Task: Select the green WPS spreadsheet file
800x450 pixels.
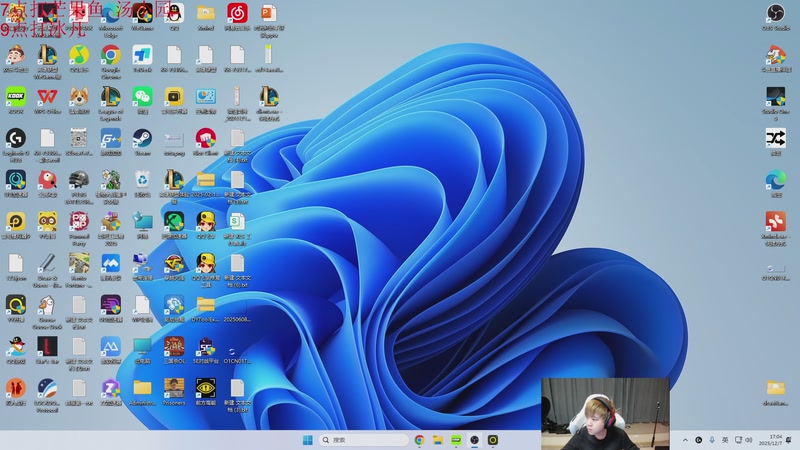Action: click(237, 222)
